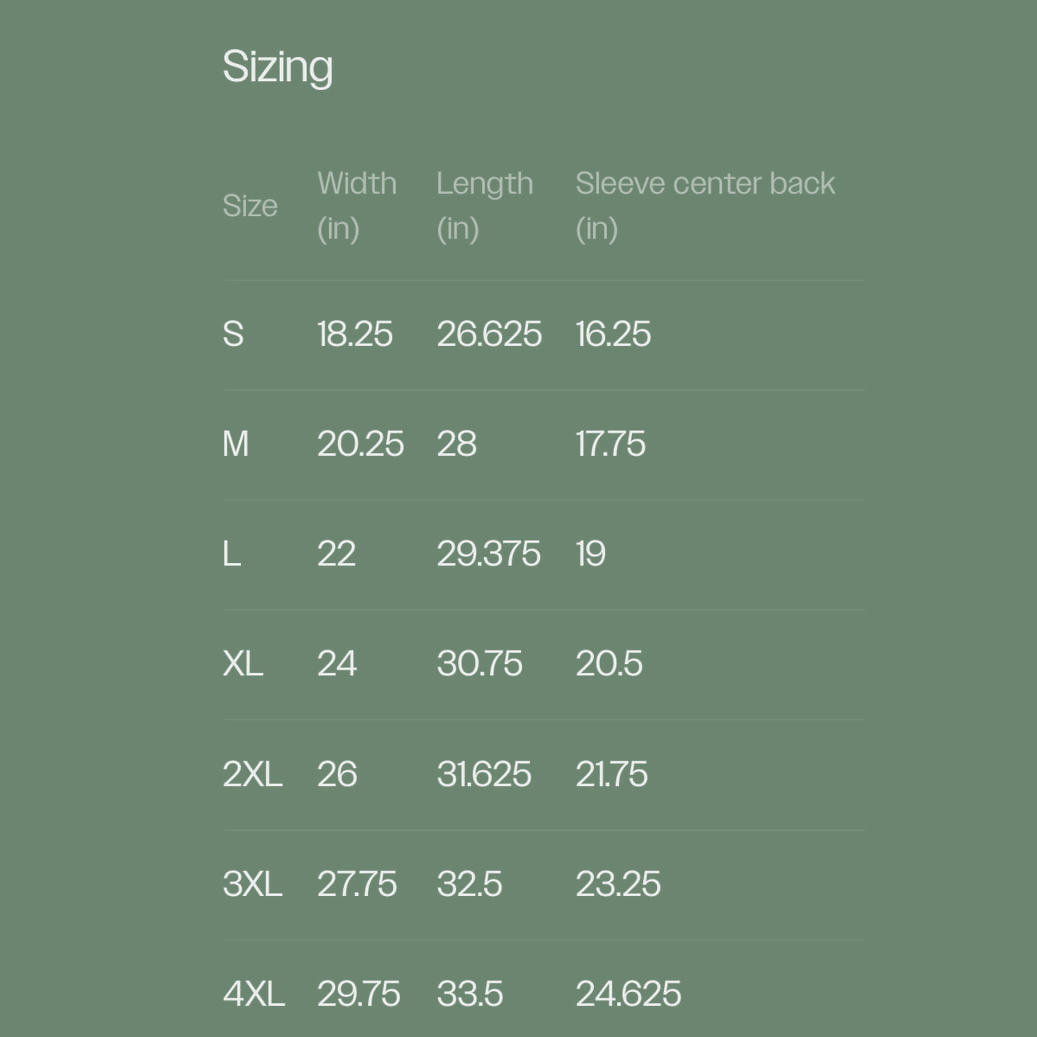Click the 4XL size row label
The height and width of the screenshot is (1037, 1037).
pos(253,994)
